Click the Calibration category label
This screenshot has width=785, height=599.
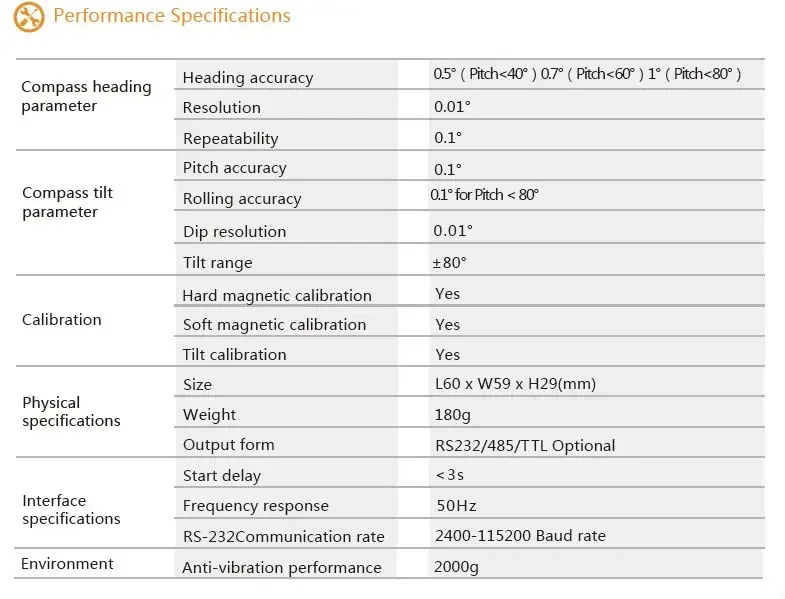point(62,320)
